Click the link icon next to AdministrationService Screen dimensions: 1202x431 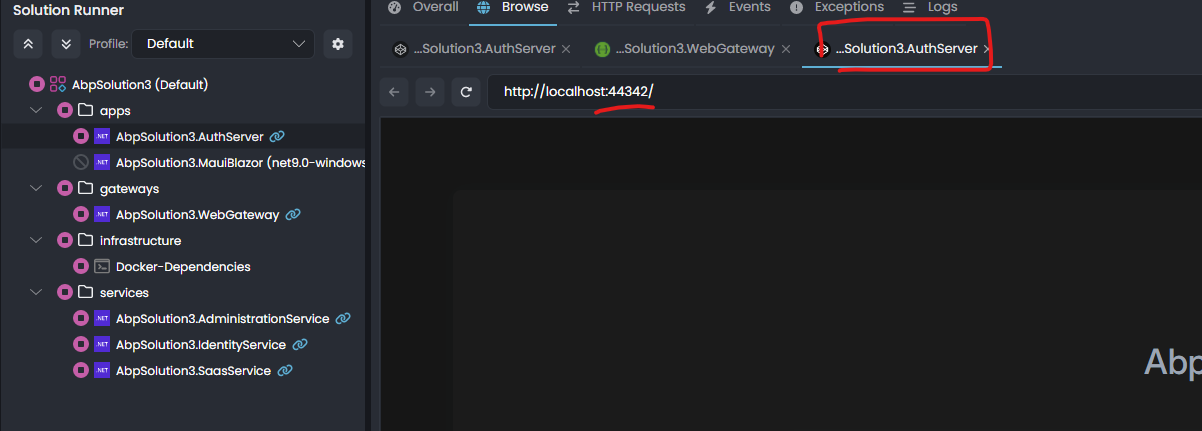tap(343, 318)
